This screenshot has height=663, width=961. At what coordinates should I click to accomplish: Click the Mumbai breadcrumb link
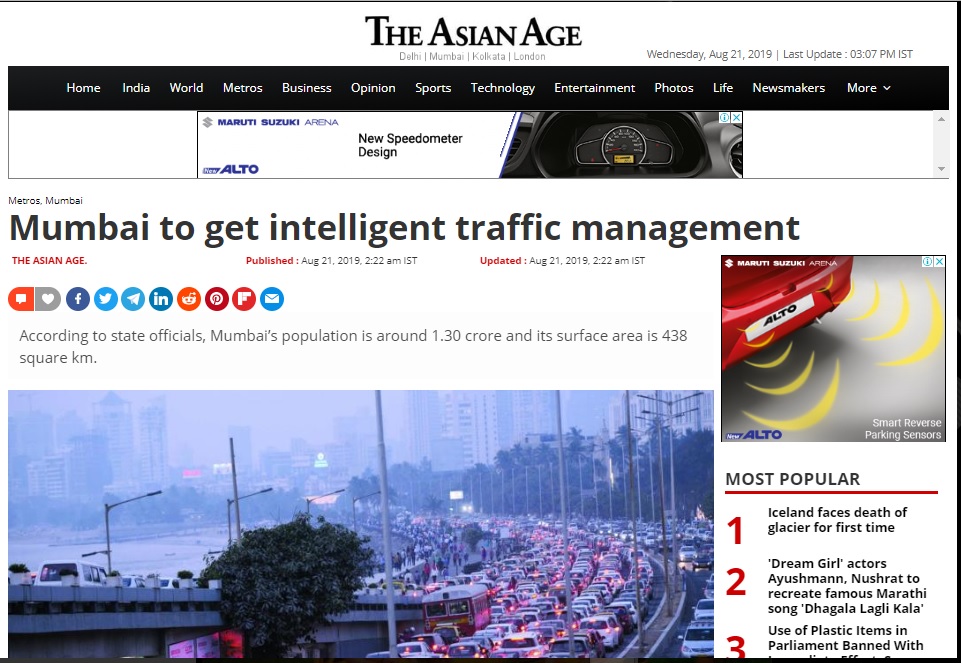point(64,200)
